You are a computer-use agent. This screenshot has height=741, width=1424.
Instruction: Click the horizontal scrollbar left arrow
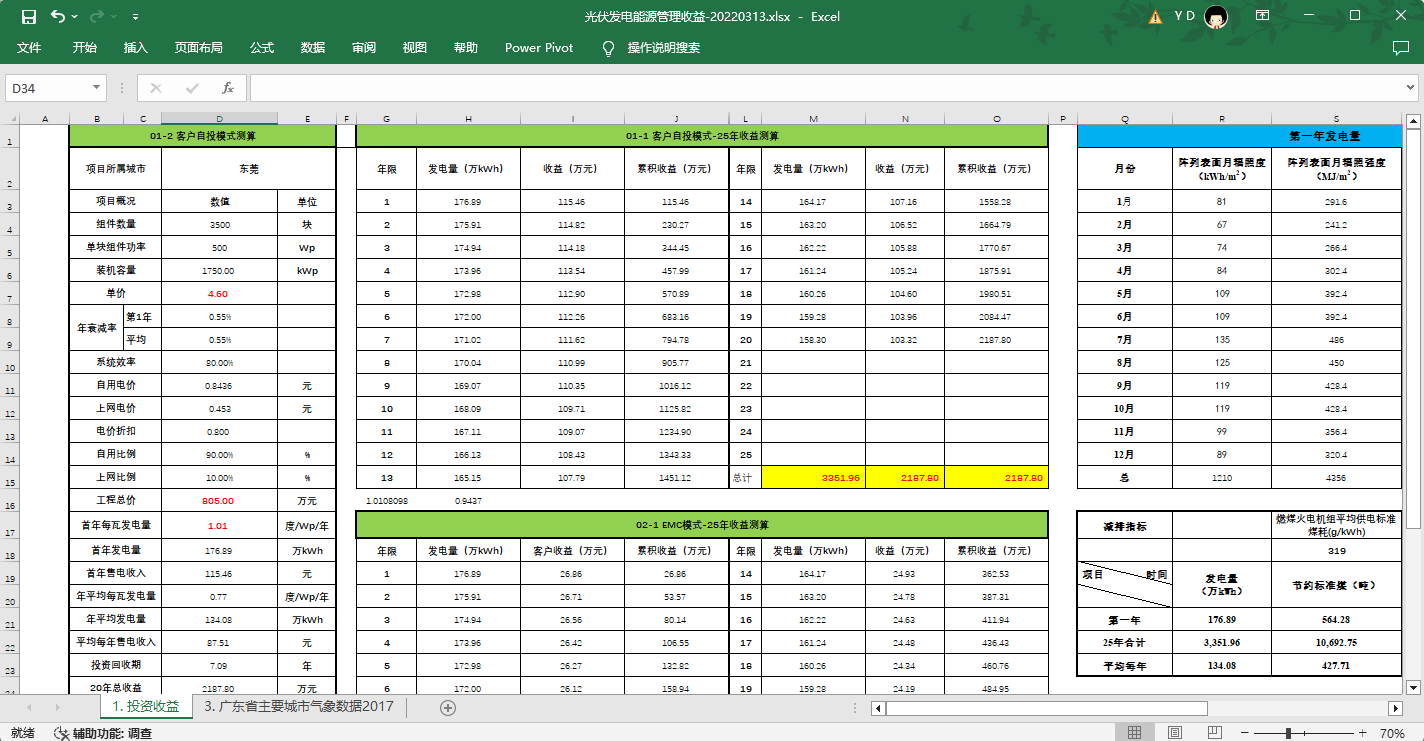(x=878, y=708)
